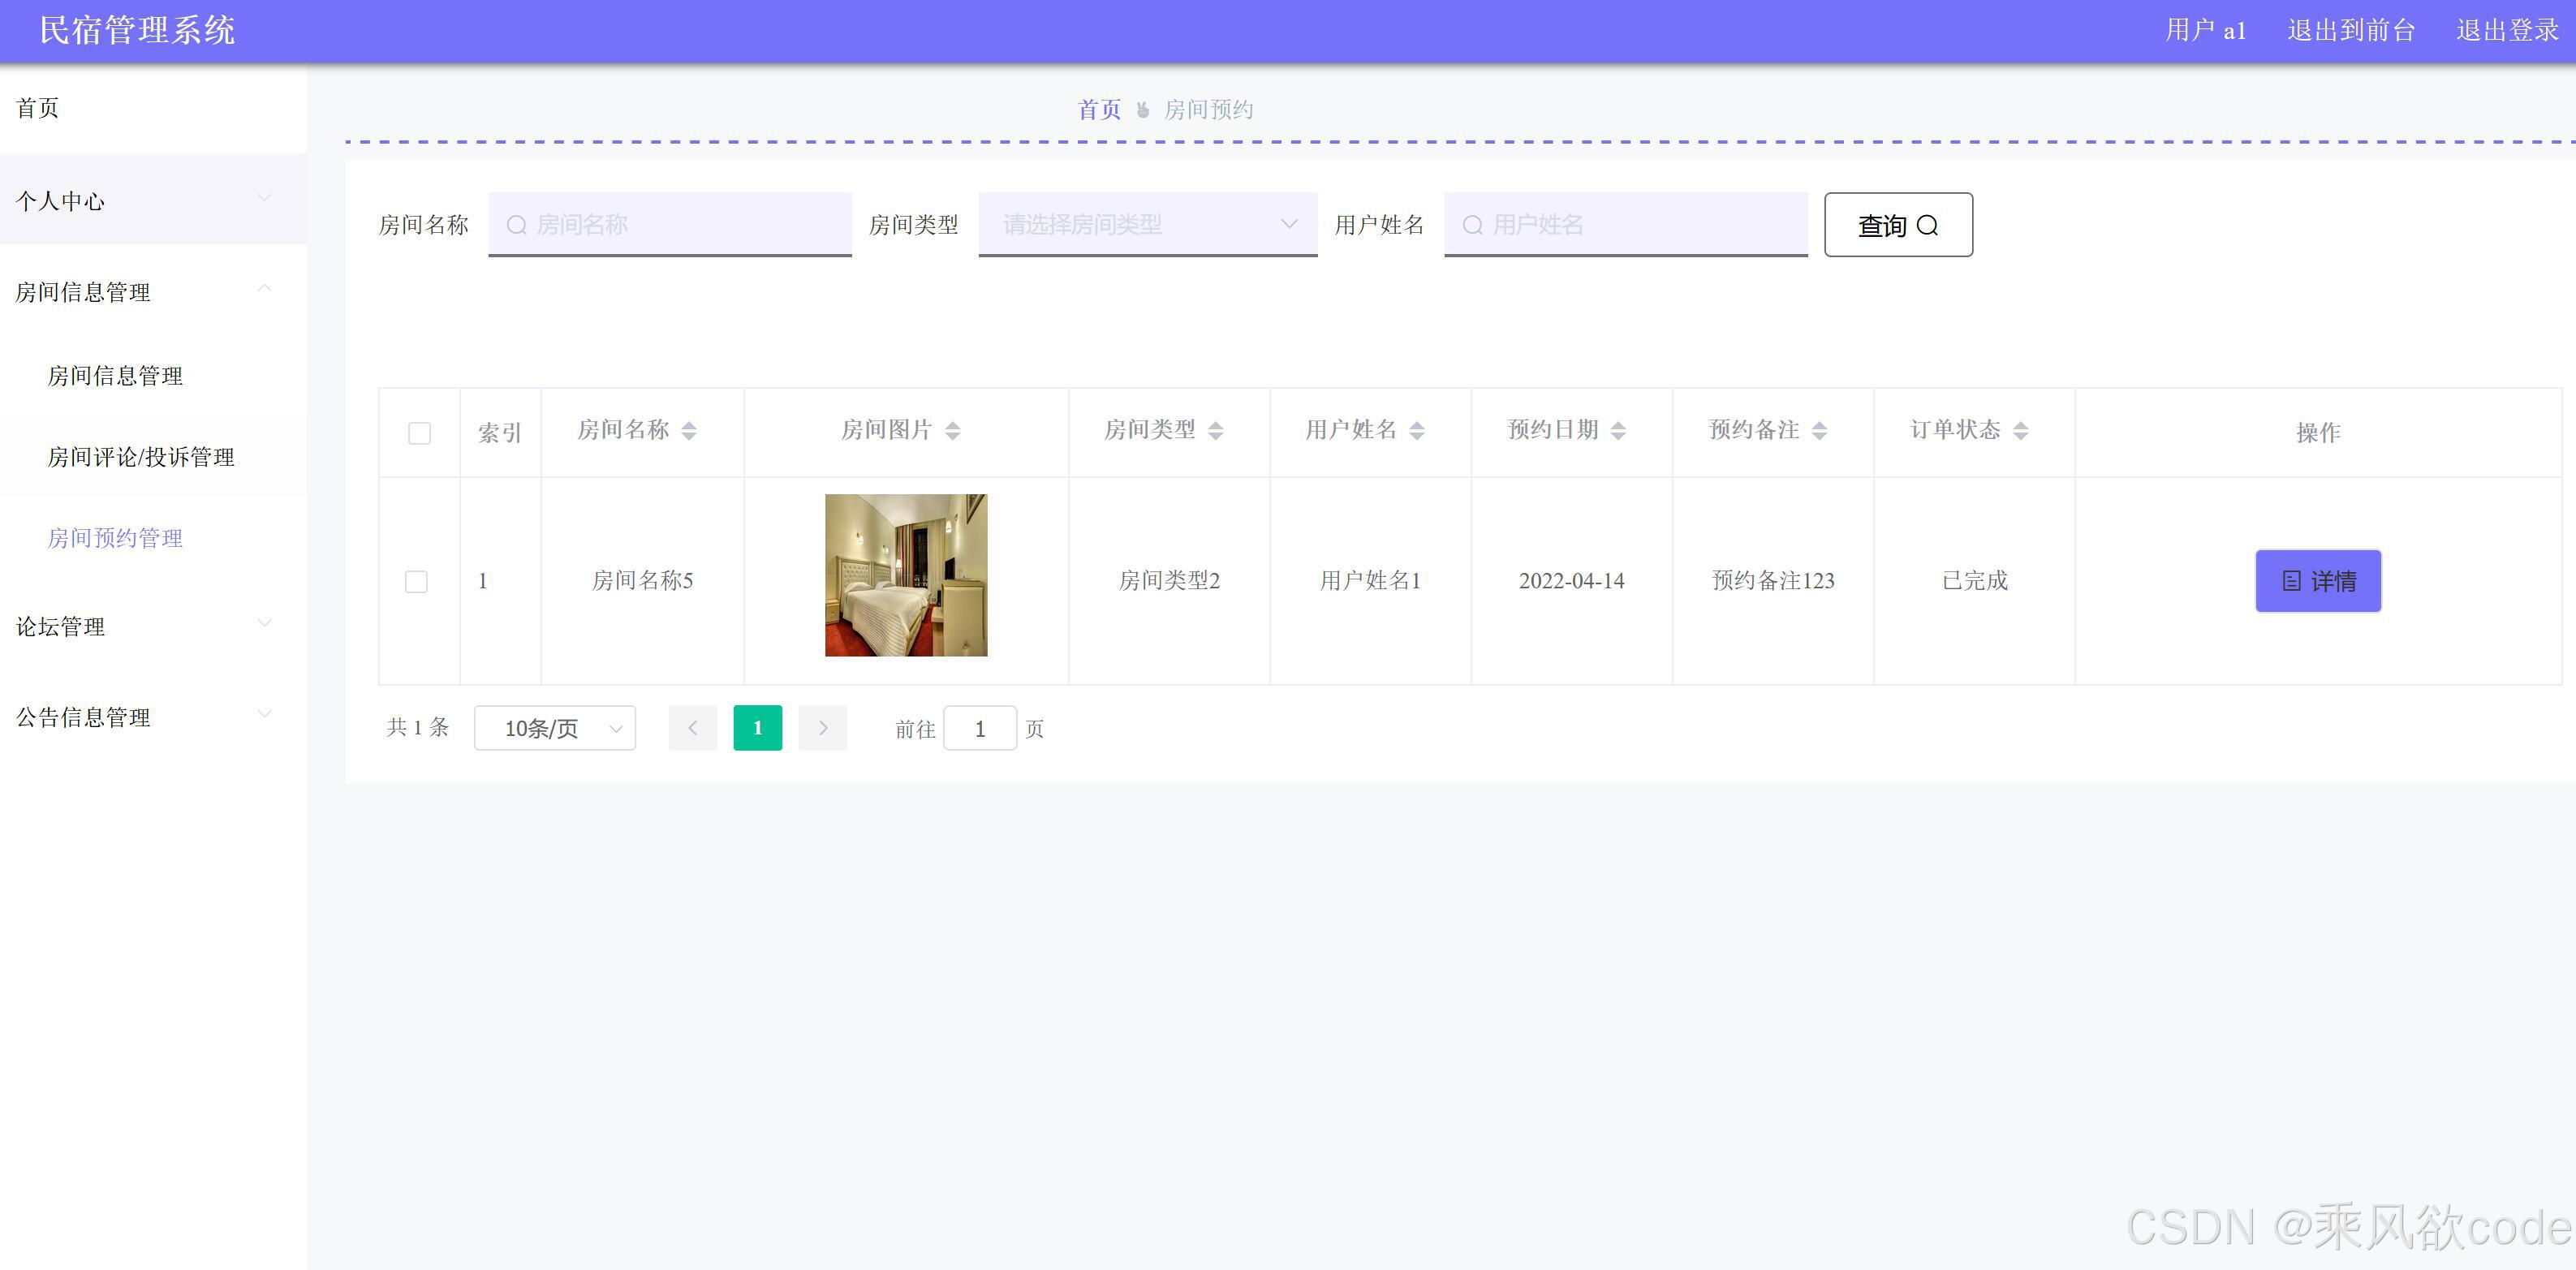Click the sort arrows beside 房间名称 column
2576x1270 pixels.
click(688, 431)
